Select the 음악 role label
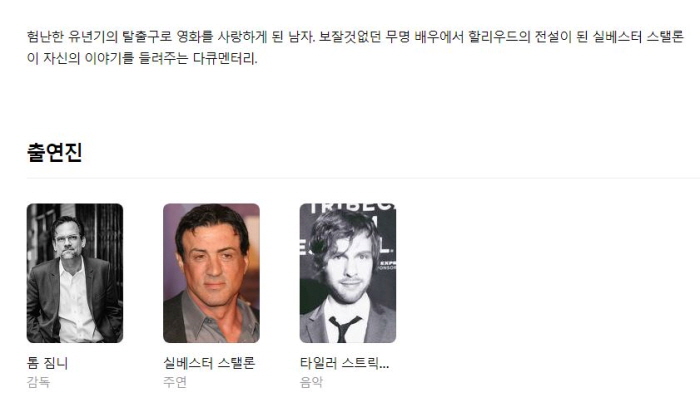Screen dimensions: 700x402 click(x=311, y=382)
